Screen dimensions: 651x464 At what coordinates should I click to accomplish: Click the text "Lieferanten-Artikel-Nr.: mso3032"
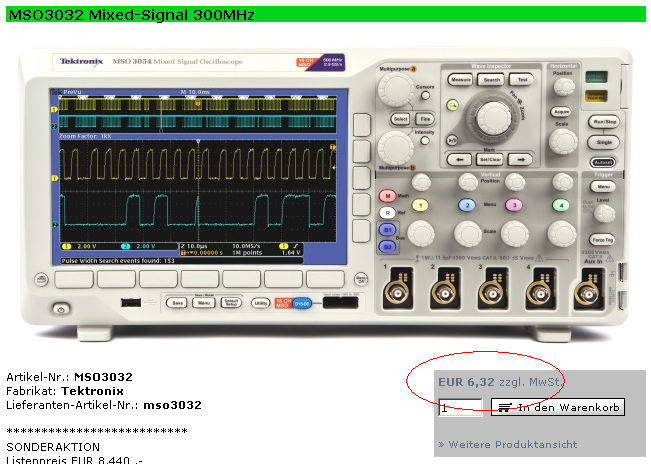click(104, 405)
